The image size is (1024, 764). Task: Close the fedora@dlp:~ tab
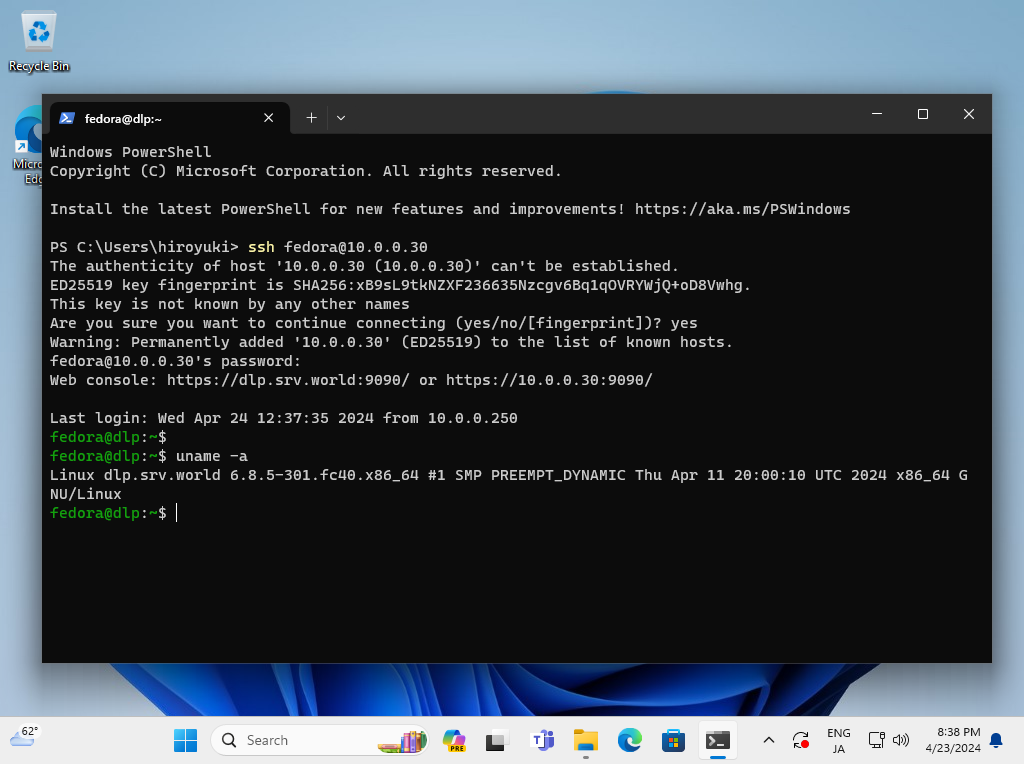point(268,118)
